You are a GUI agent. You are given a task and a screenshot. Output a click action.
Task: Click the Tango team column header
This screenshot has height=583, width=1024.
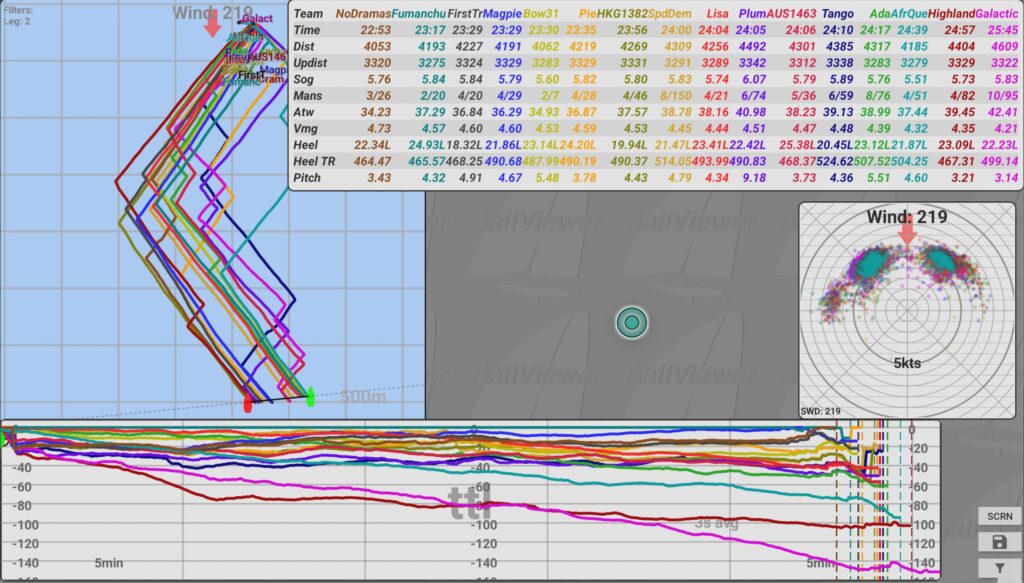838,14
